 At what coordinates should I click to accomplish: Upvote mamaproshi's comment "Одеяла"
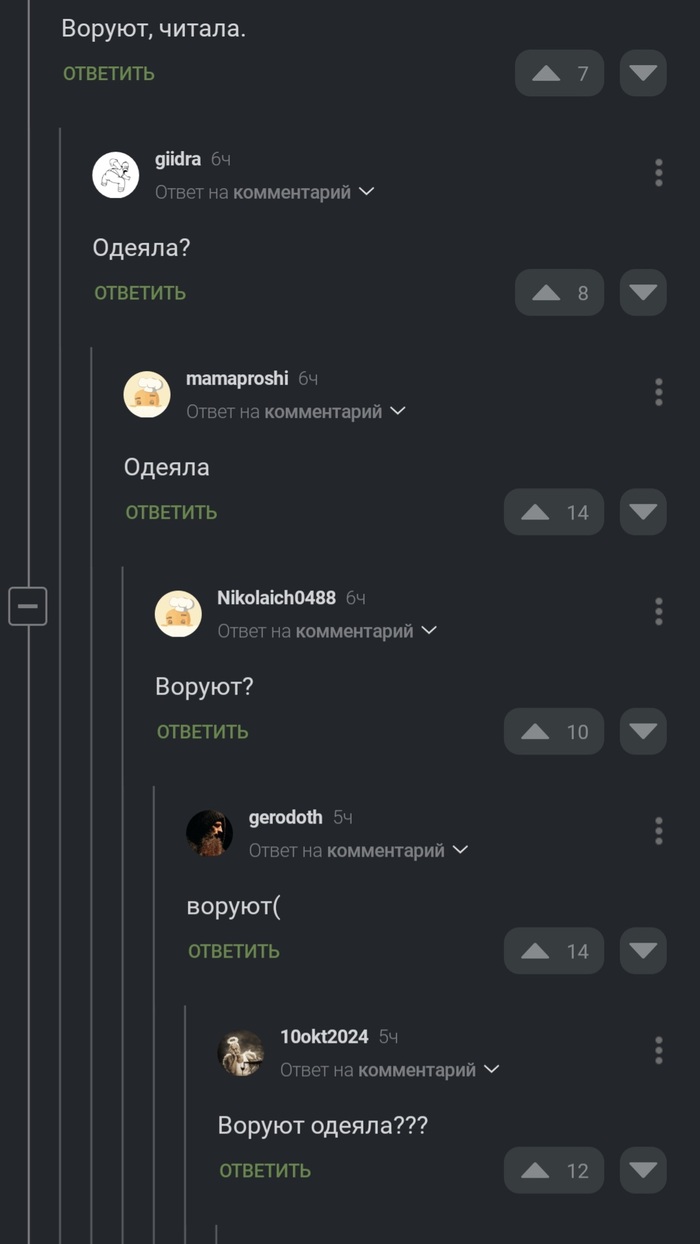[x=553, y=512]
